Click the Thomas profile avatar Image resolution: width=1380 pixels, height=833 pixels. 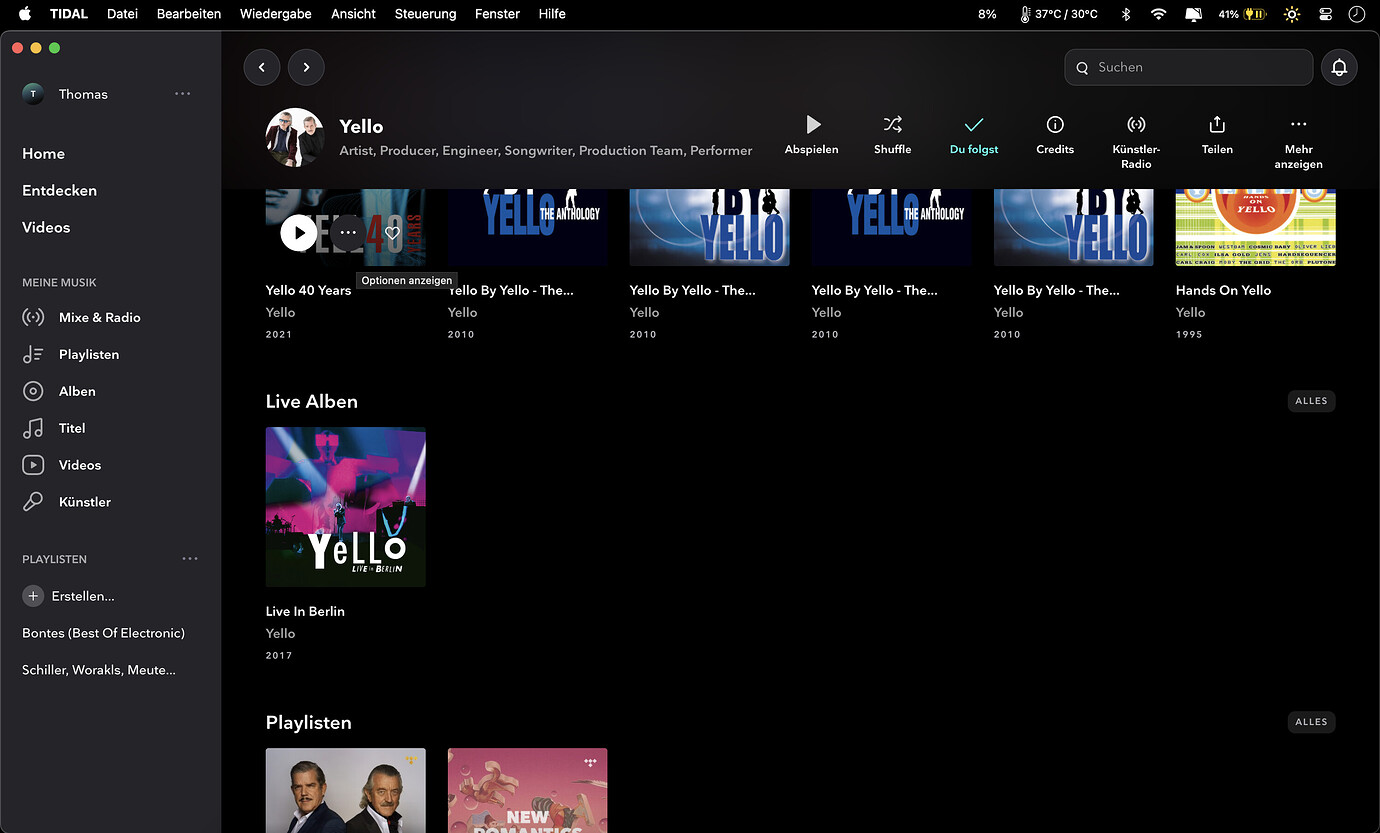[33, 94]
